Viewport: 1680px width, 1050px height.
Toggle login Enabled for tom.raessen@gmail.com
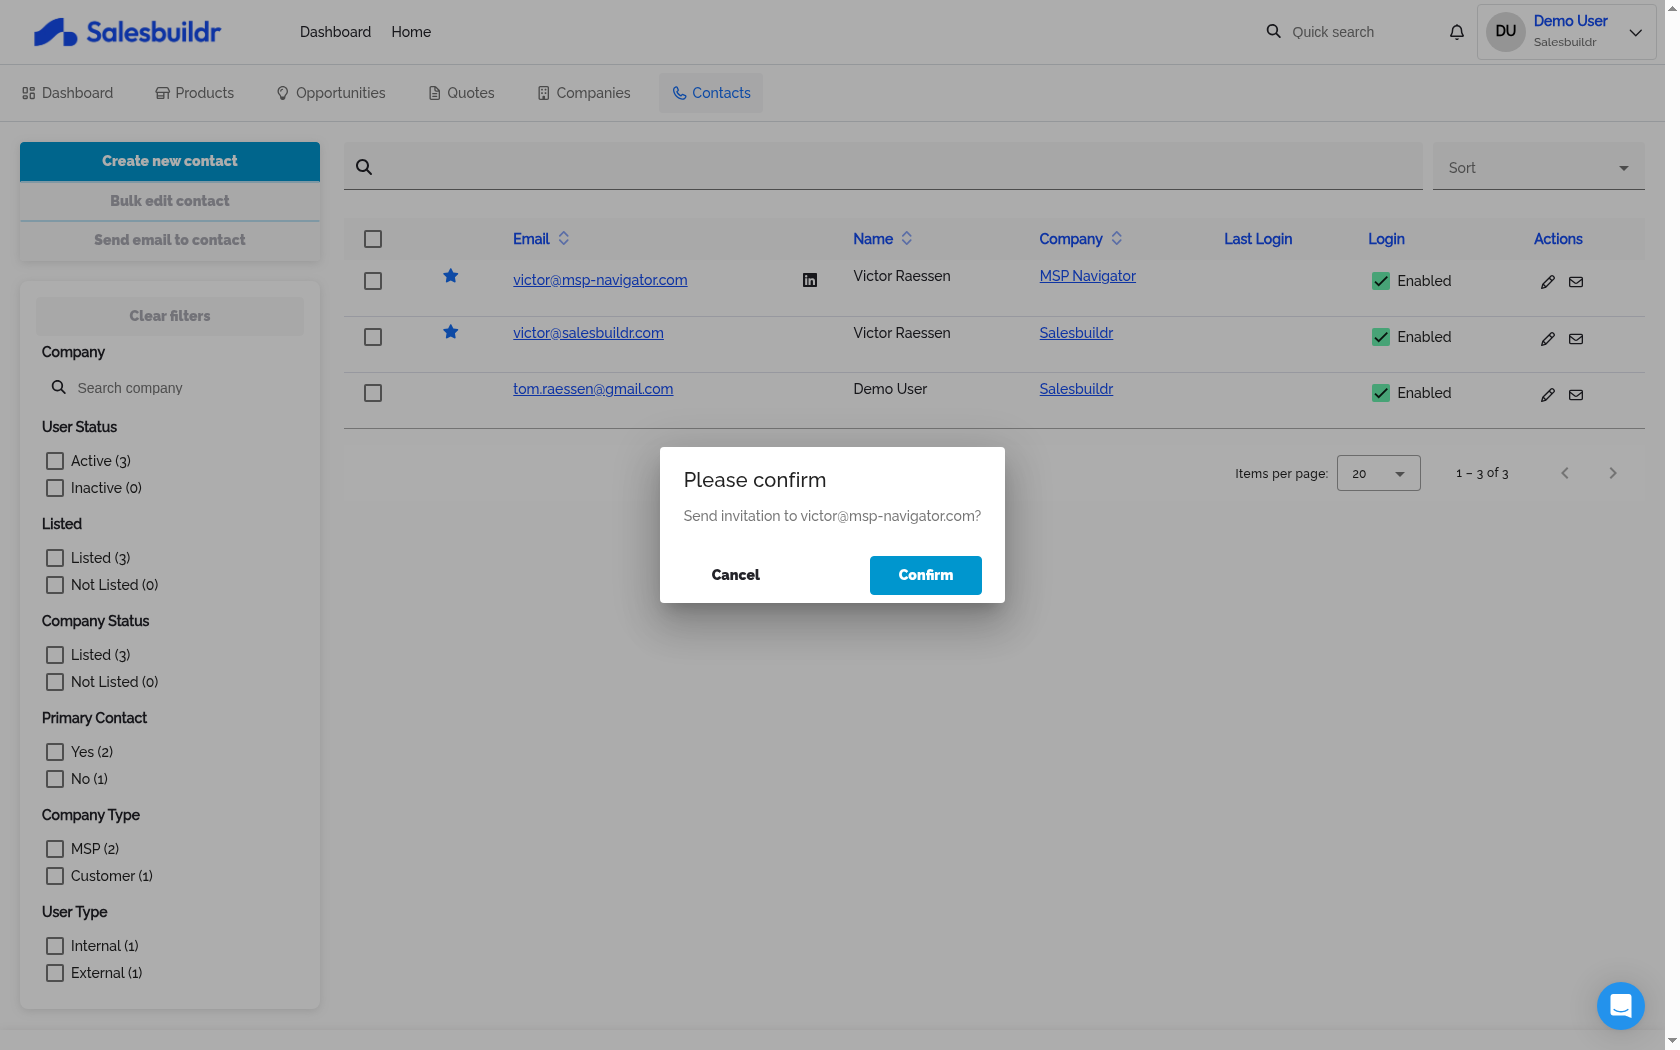click(1381, 393)
